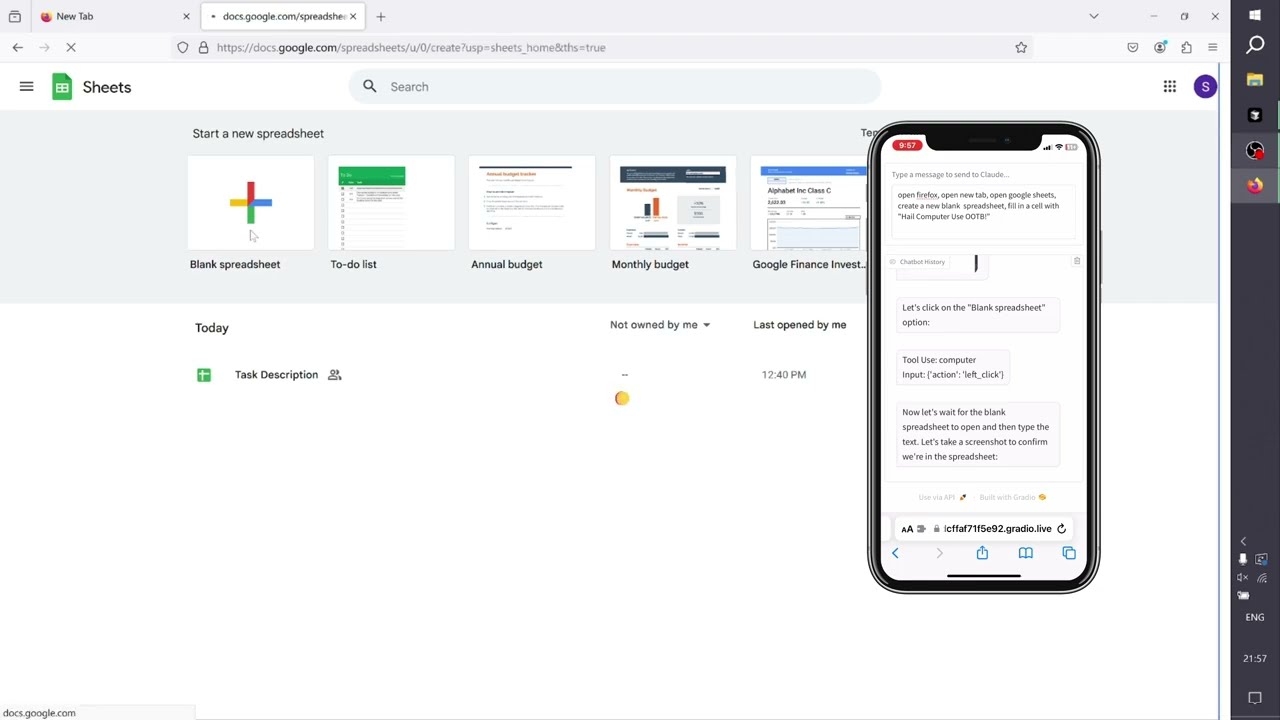Tap reload icon in phone address bar

[1061, 529]
